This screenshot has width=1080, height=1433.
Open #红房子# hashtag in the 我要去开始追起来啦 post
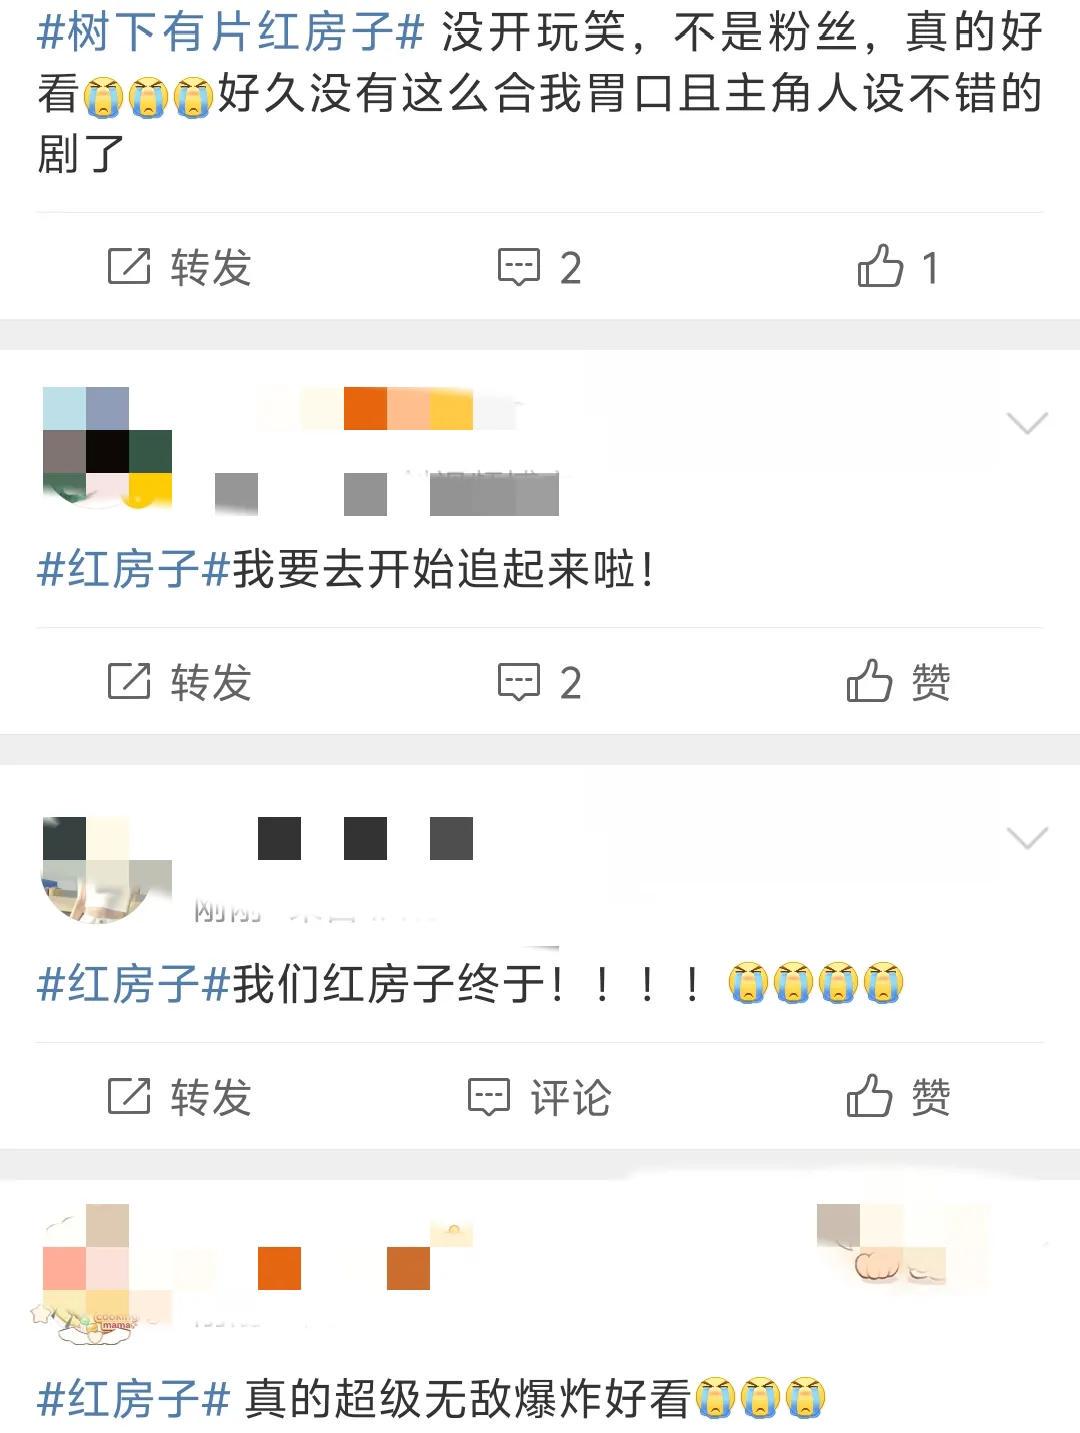pos(134,570)
